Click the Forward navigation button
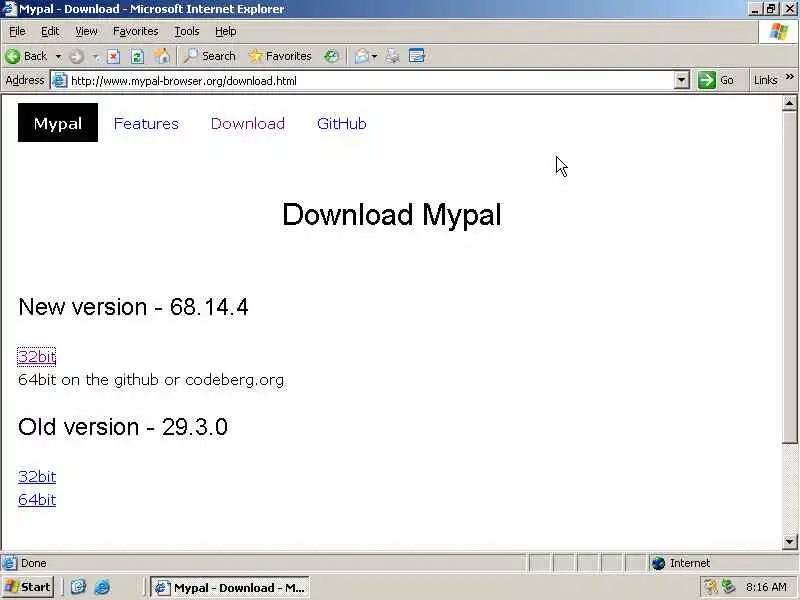This screenshot has height=600, width=800. [x=77, y=56]
